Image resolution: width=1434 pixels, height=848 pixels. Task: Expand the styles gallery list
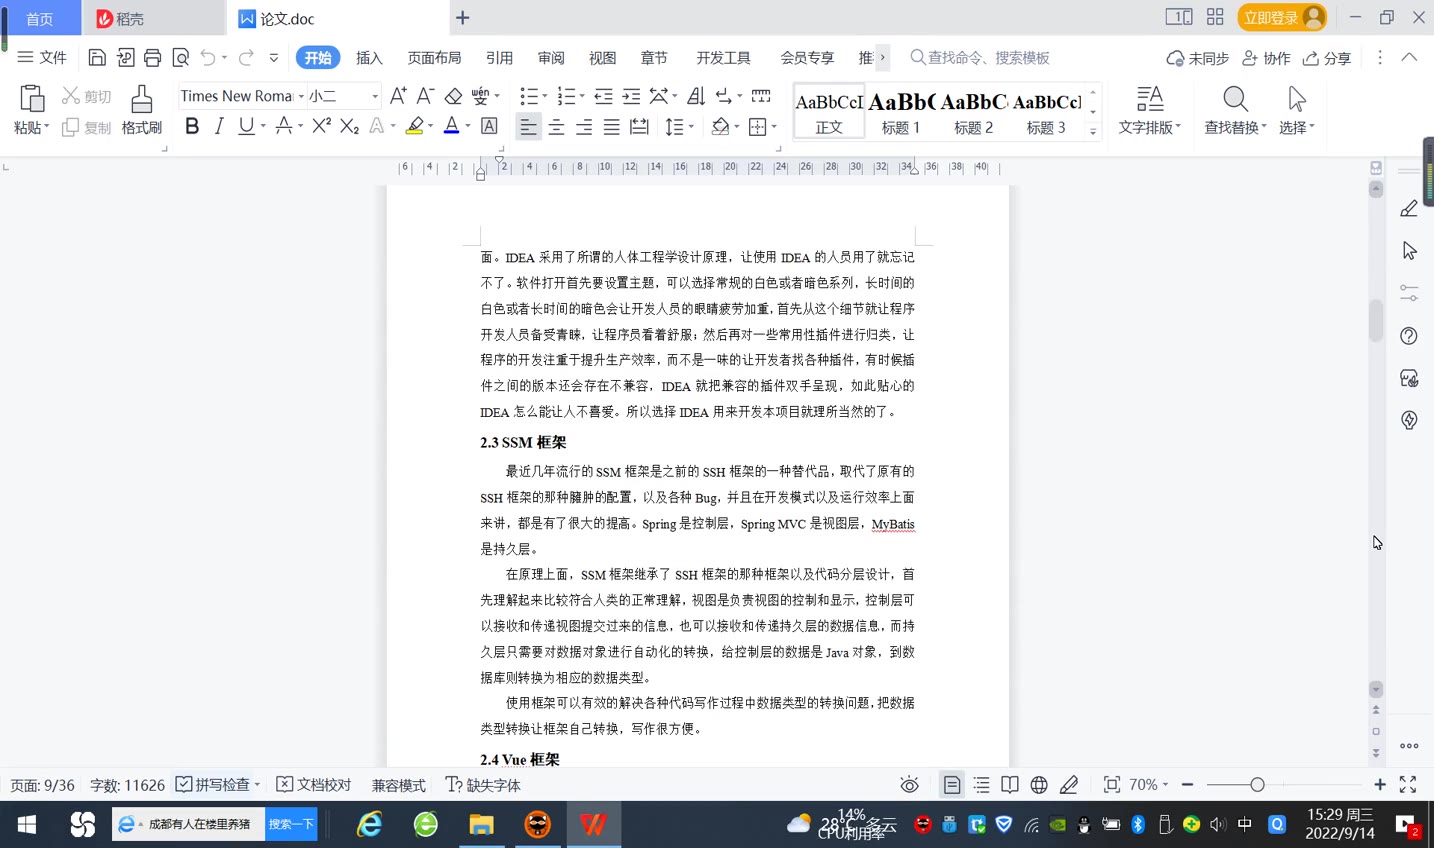1093,131
